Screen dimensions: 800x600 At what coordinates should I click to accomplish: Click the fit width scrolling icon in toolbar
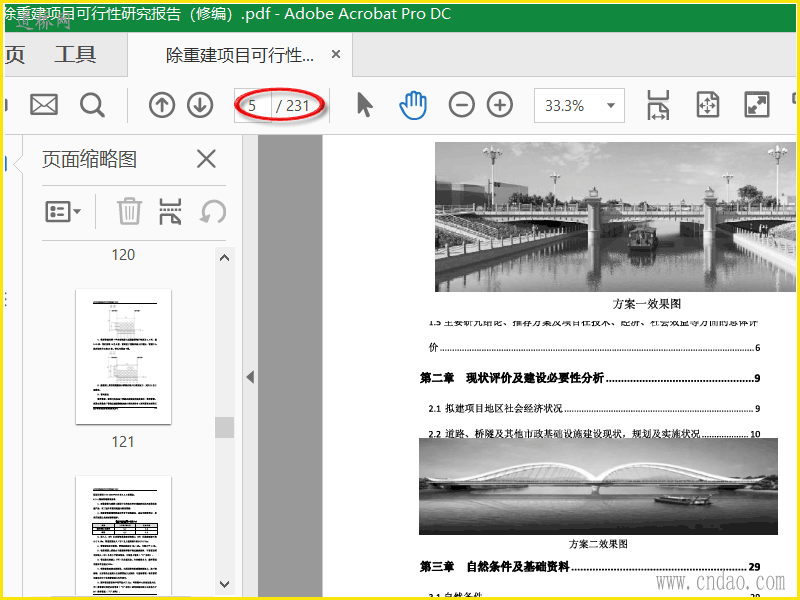(x=658, y=105)
